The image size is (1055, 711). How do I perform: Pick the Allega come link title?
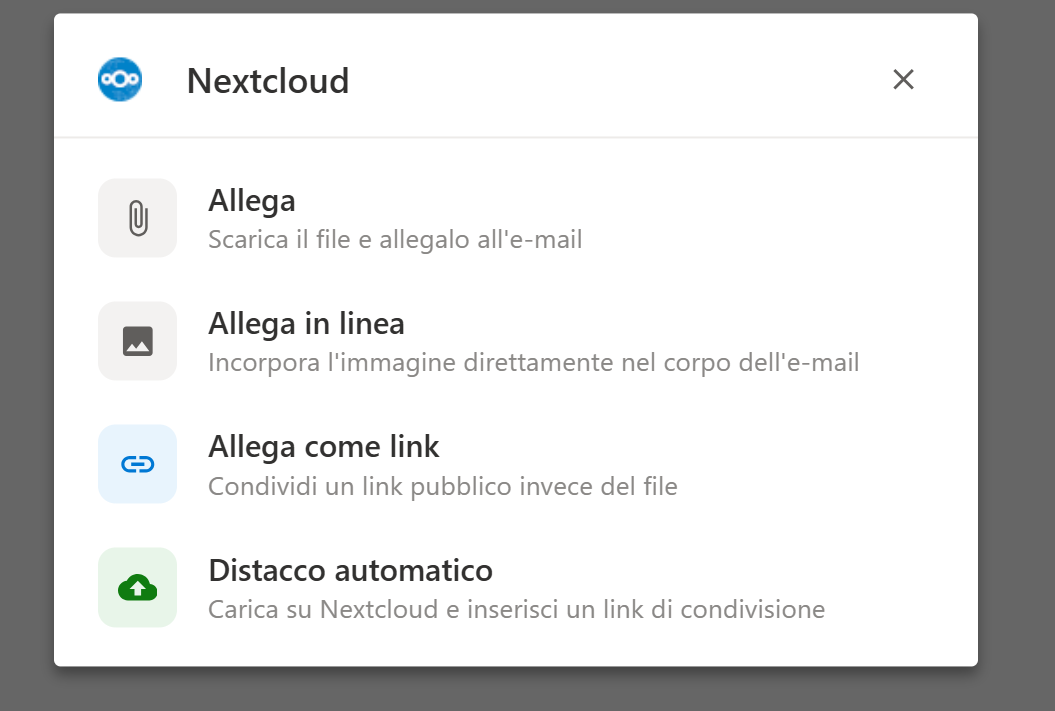point(324,446)
